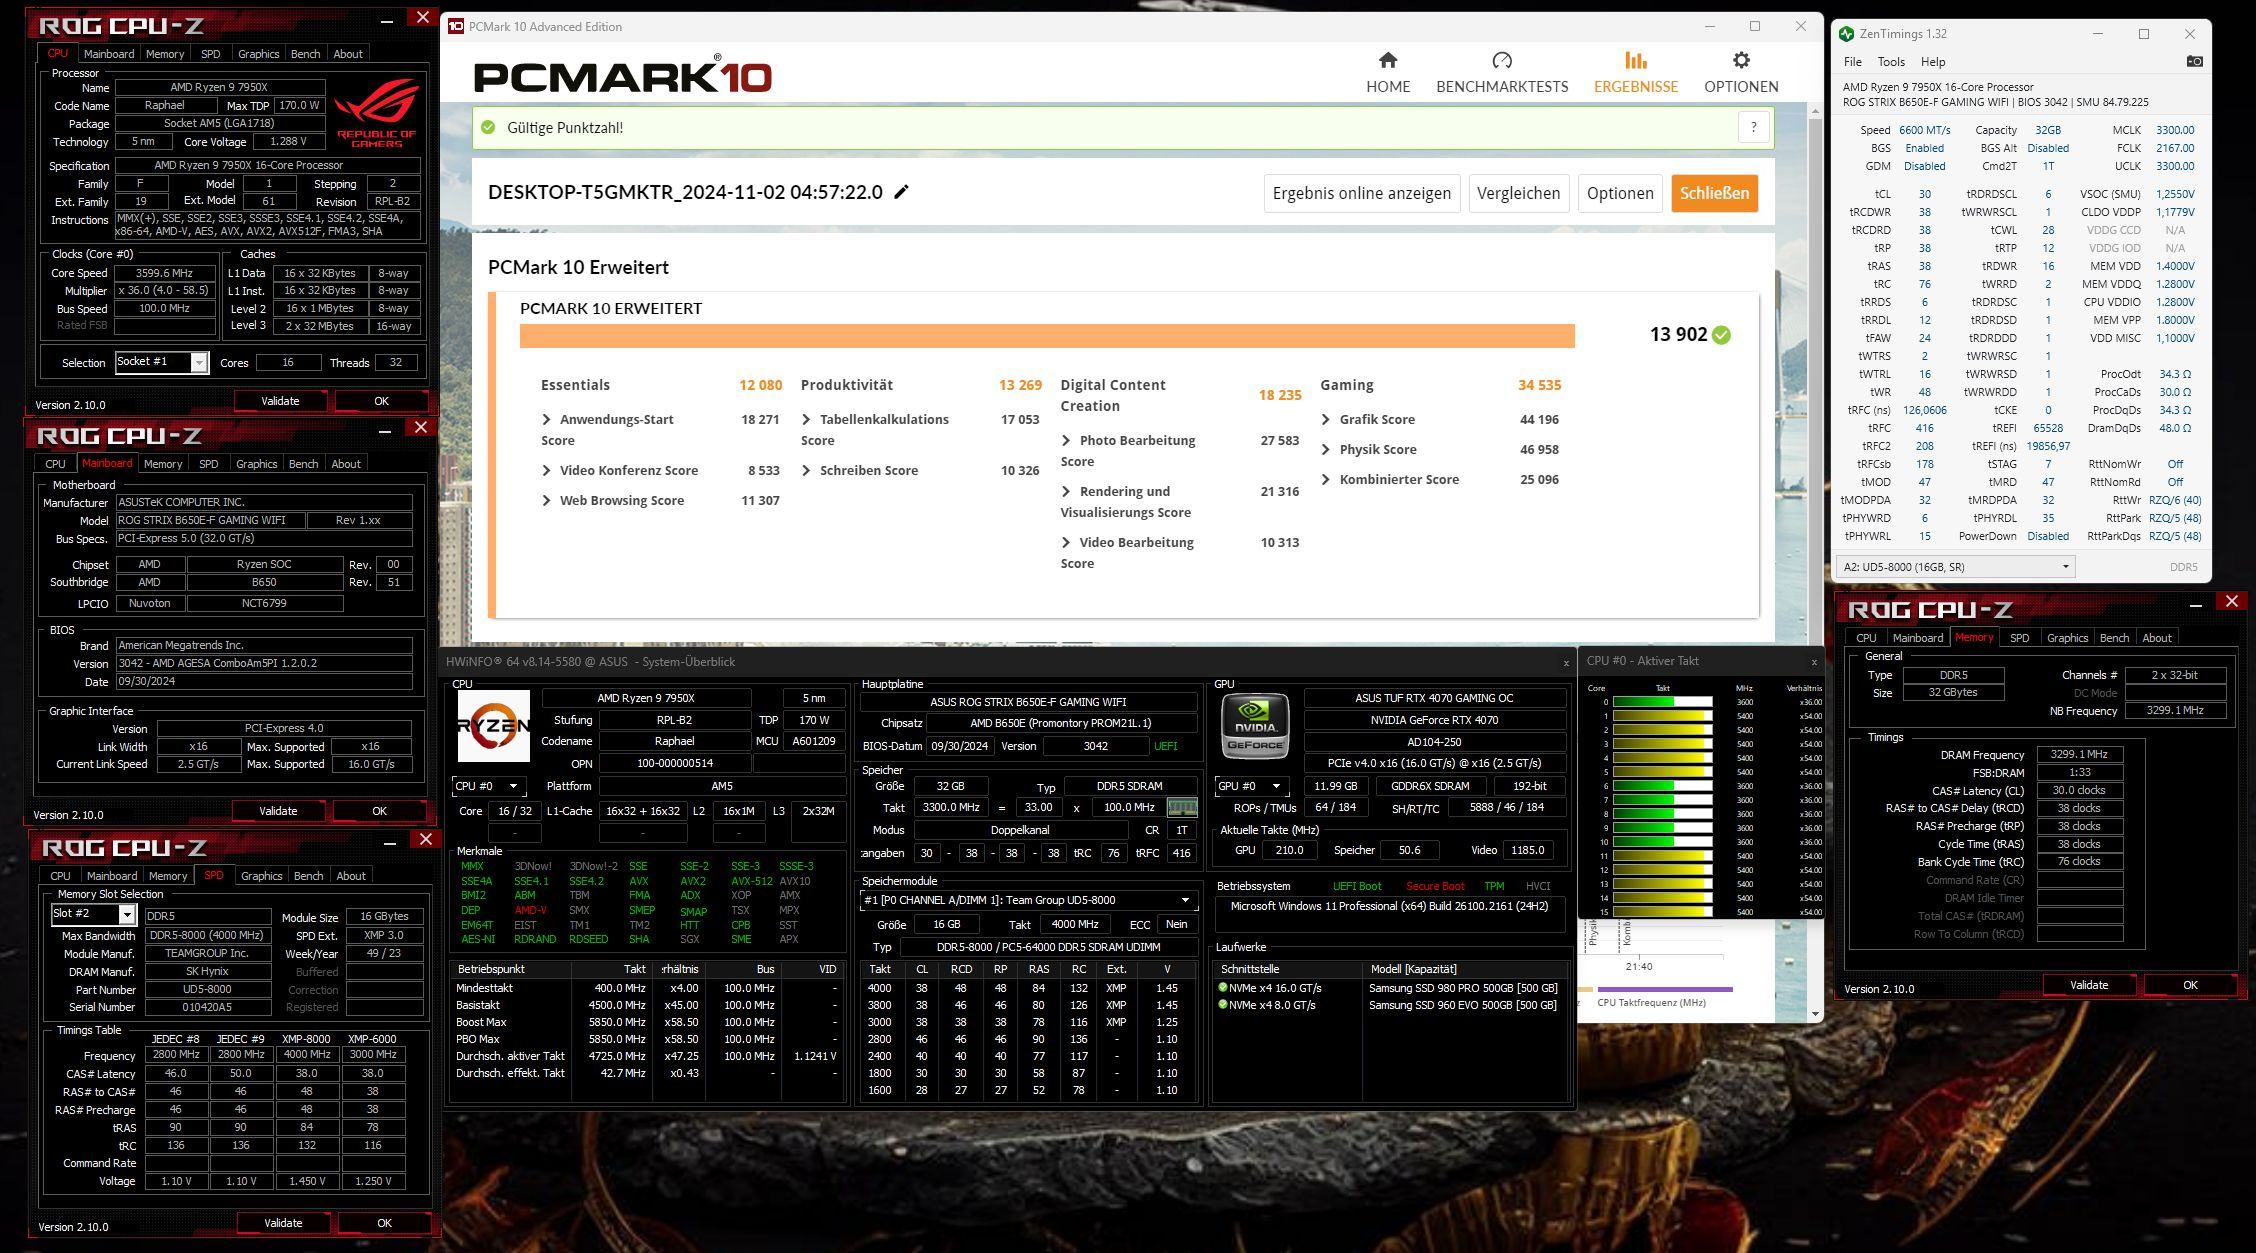Click the memory module icon in HWiNFO
This screenshot has width=2256, height=1253.
[1182, 807]
